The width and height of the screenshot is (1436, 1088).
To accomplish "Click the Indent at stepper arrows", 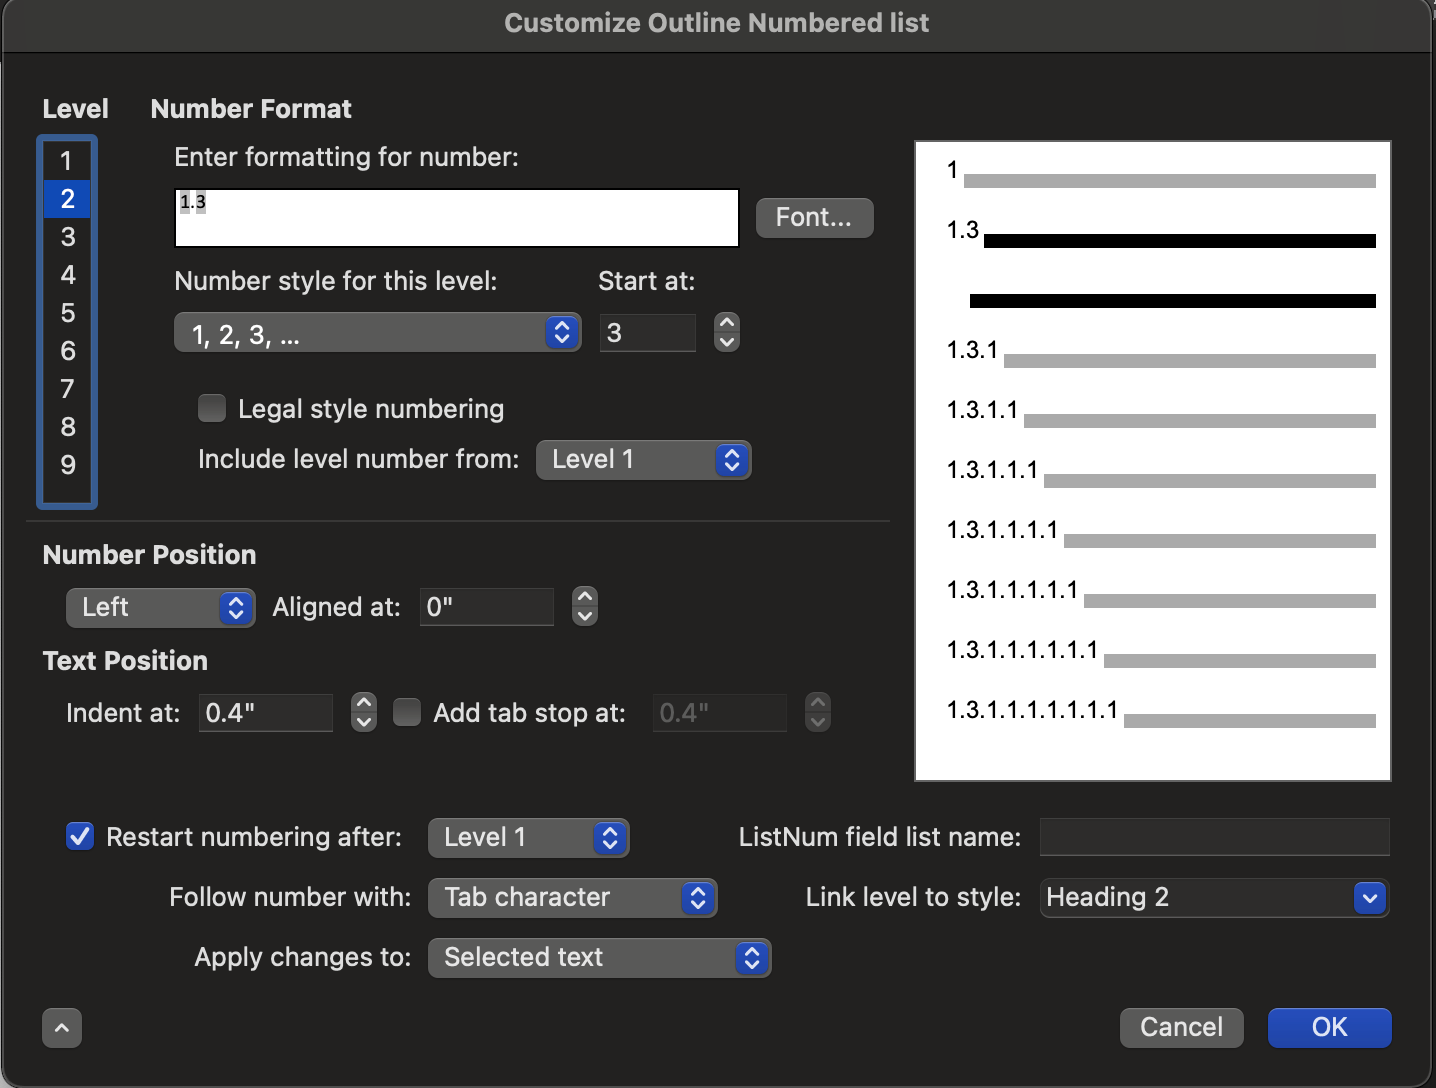I will point(364,712).
